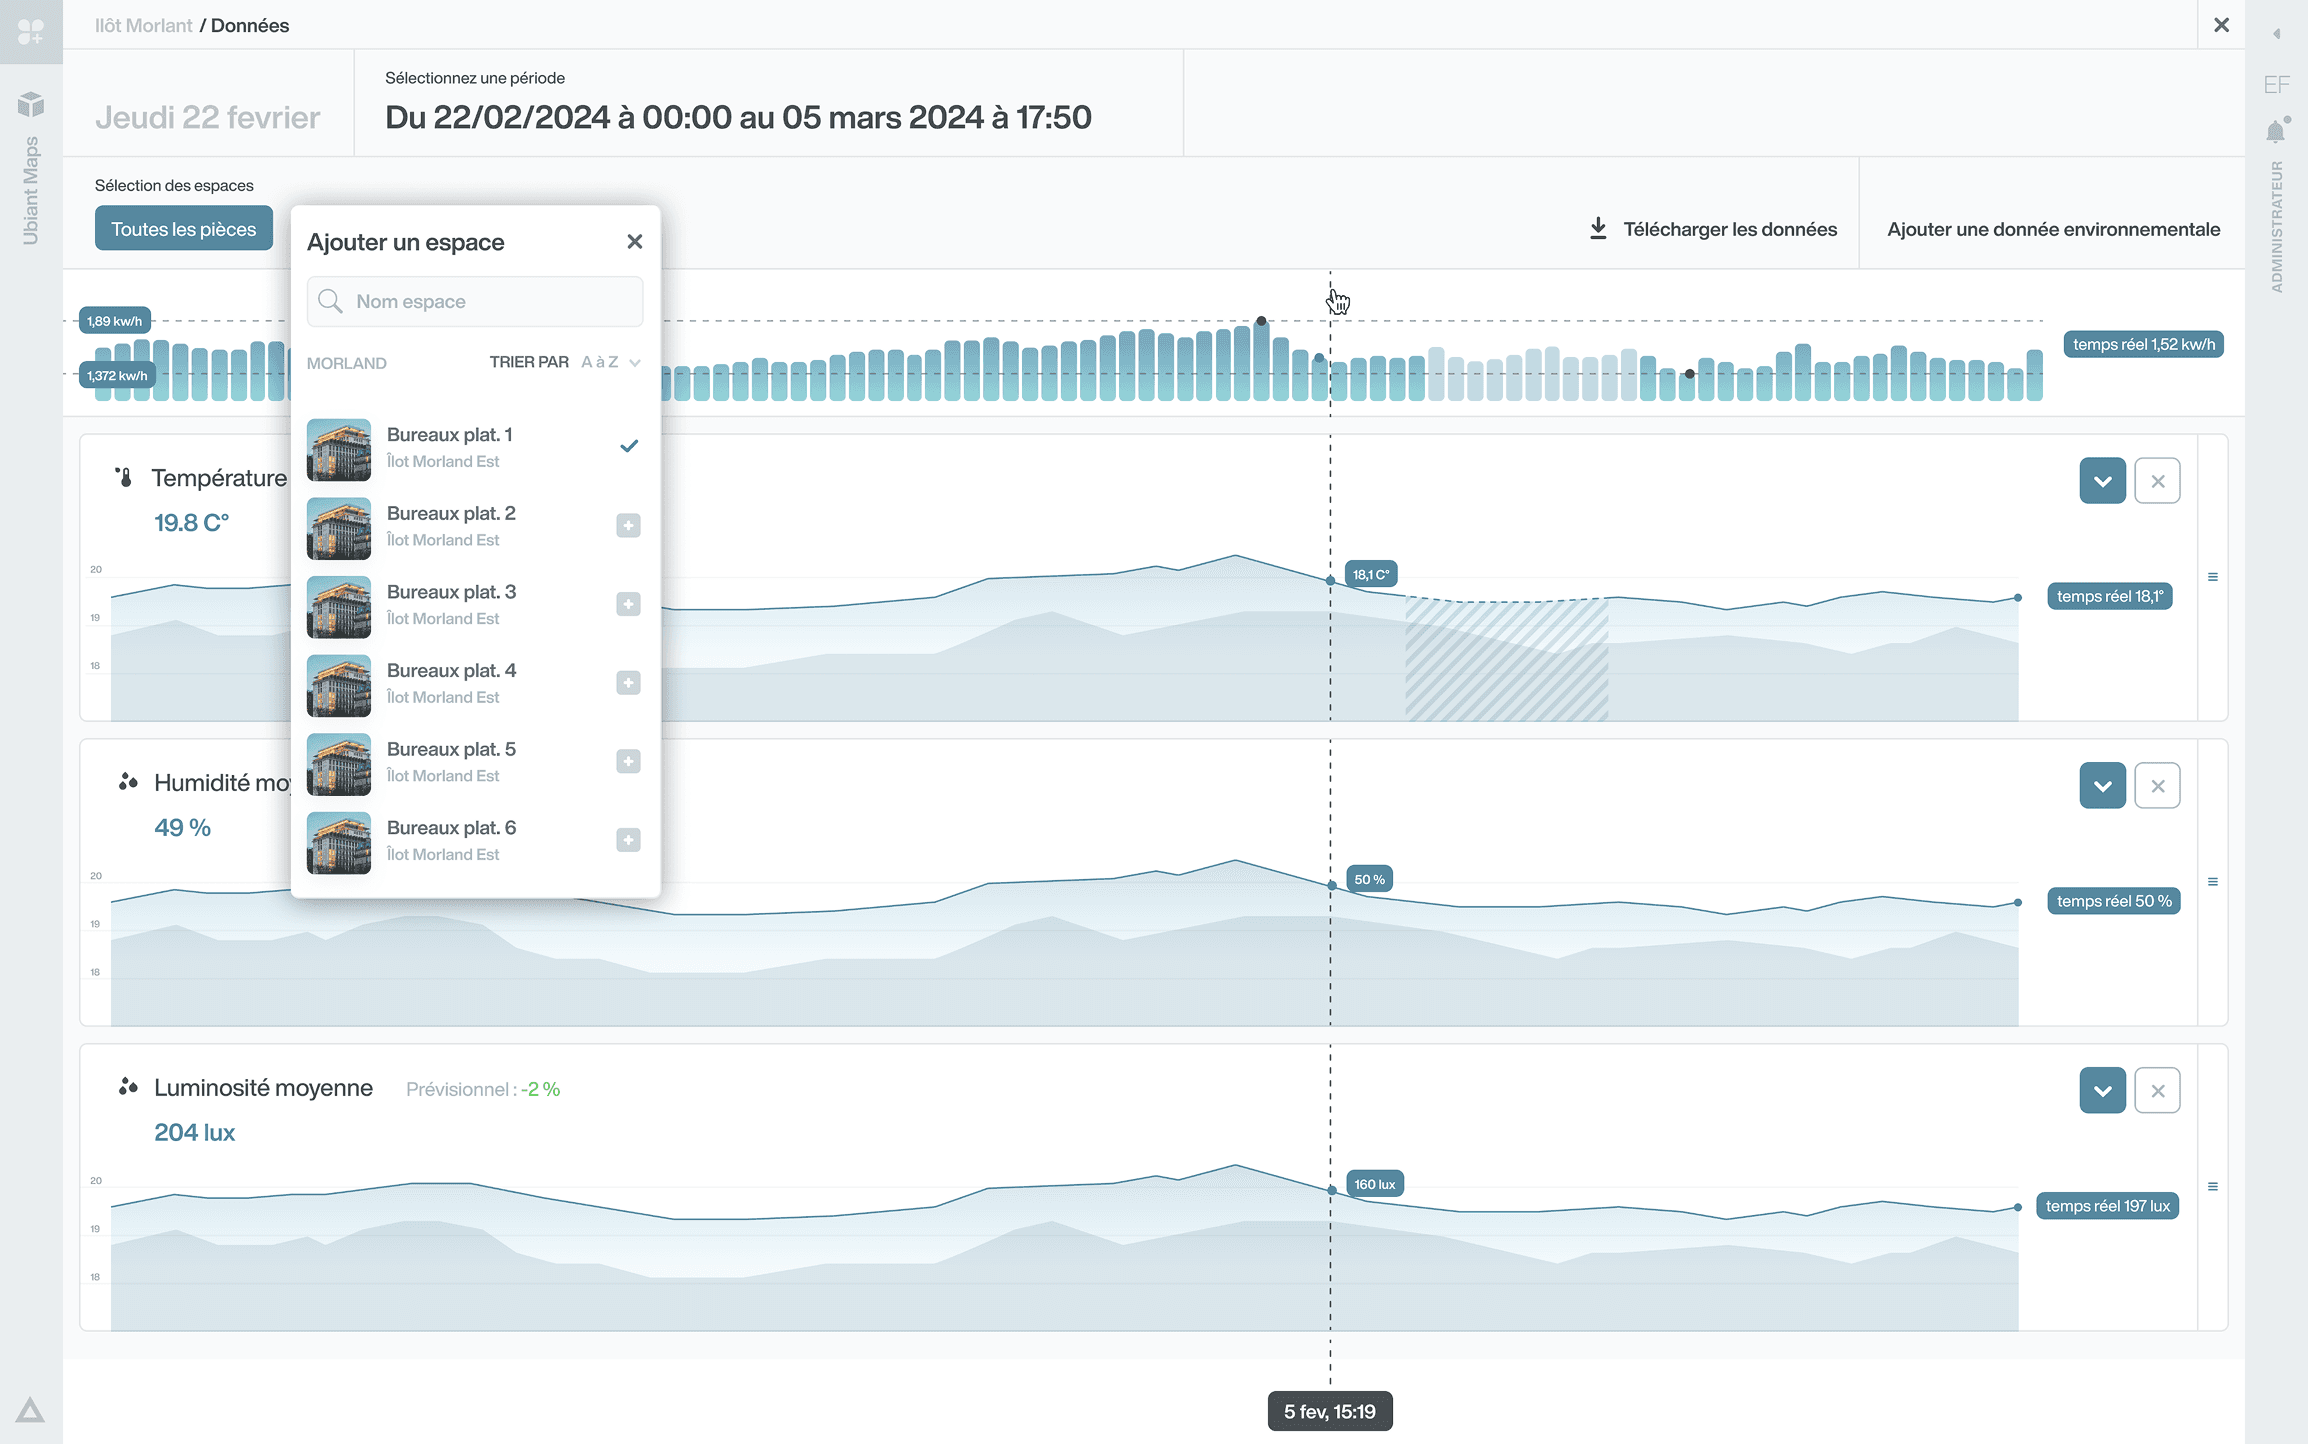Deselect the checked Bureaux plat. 1
The image size is (2308, 1444).
(x=628, y=446)
